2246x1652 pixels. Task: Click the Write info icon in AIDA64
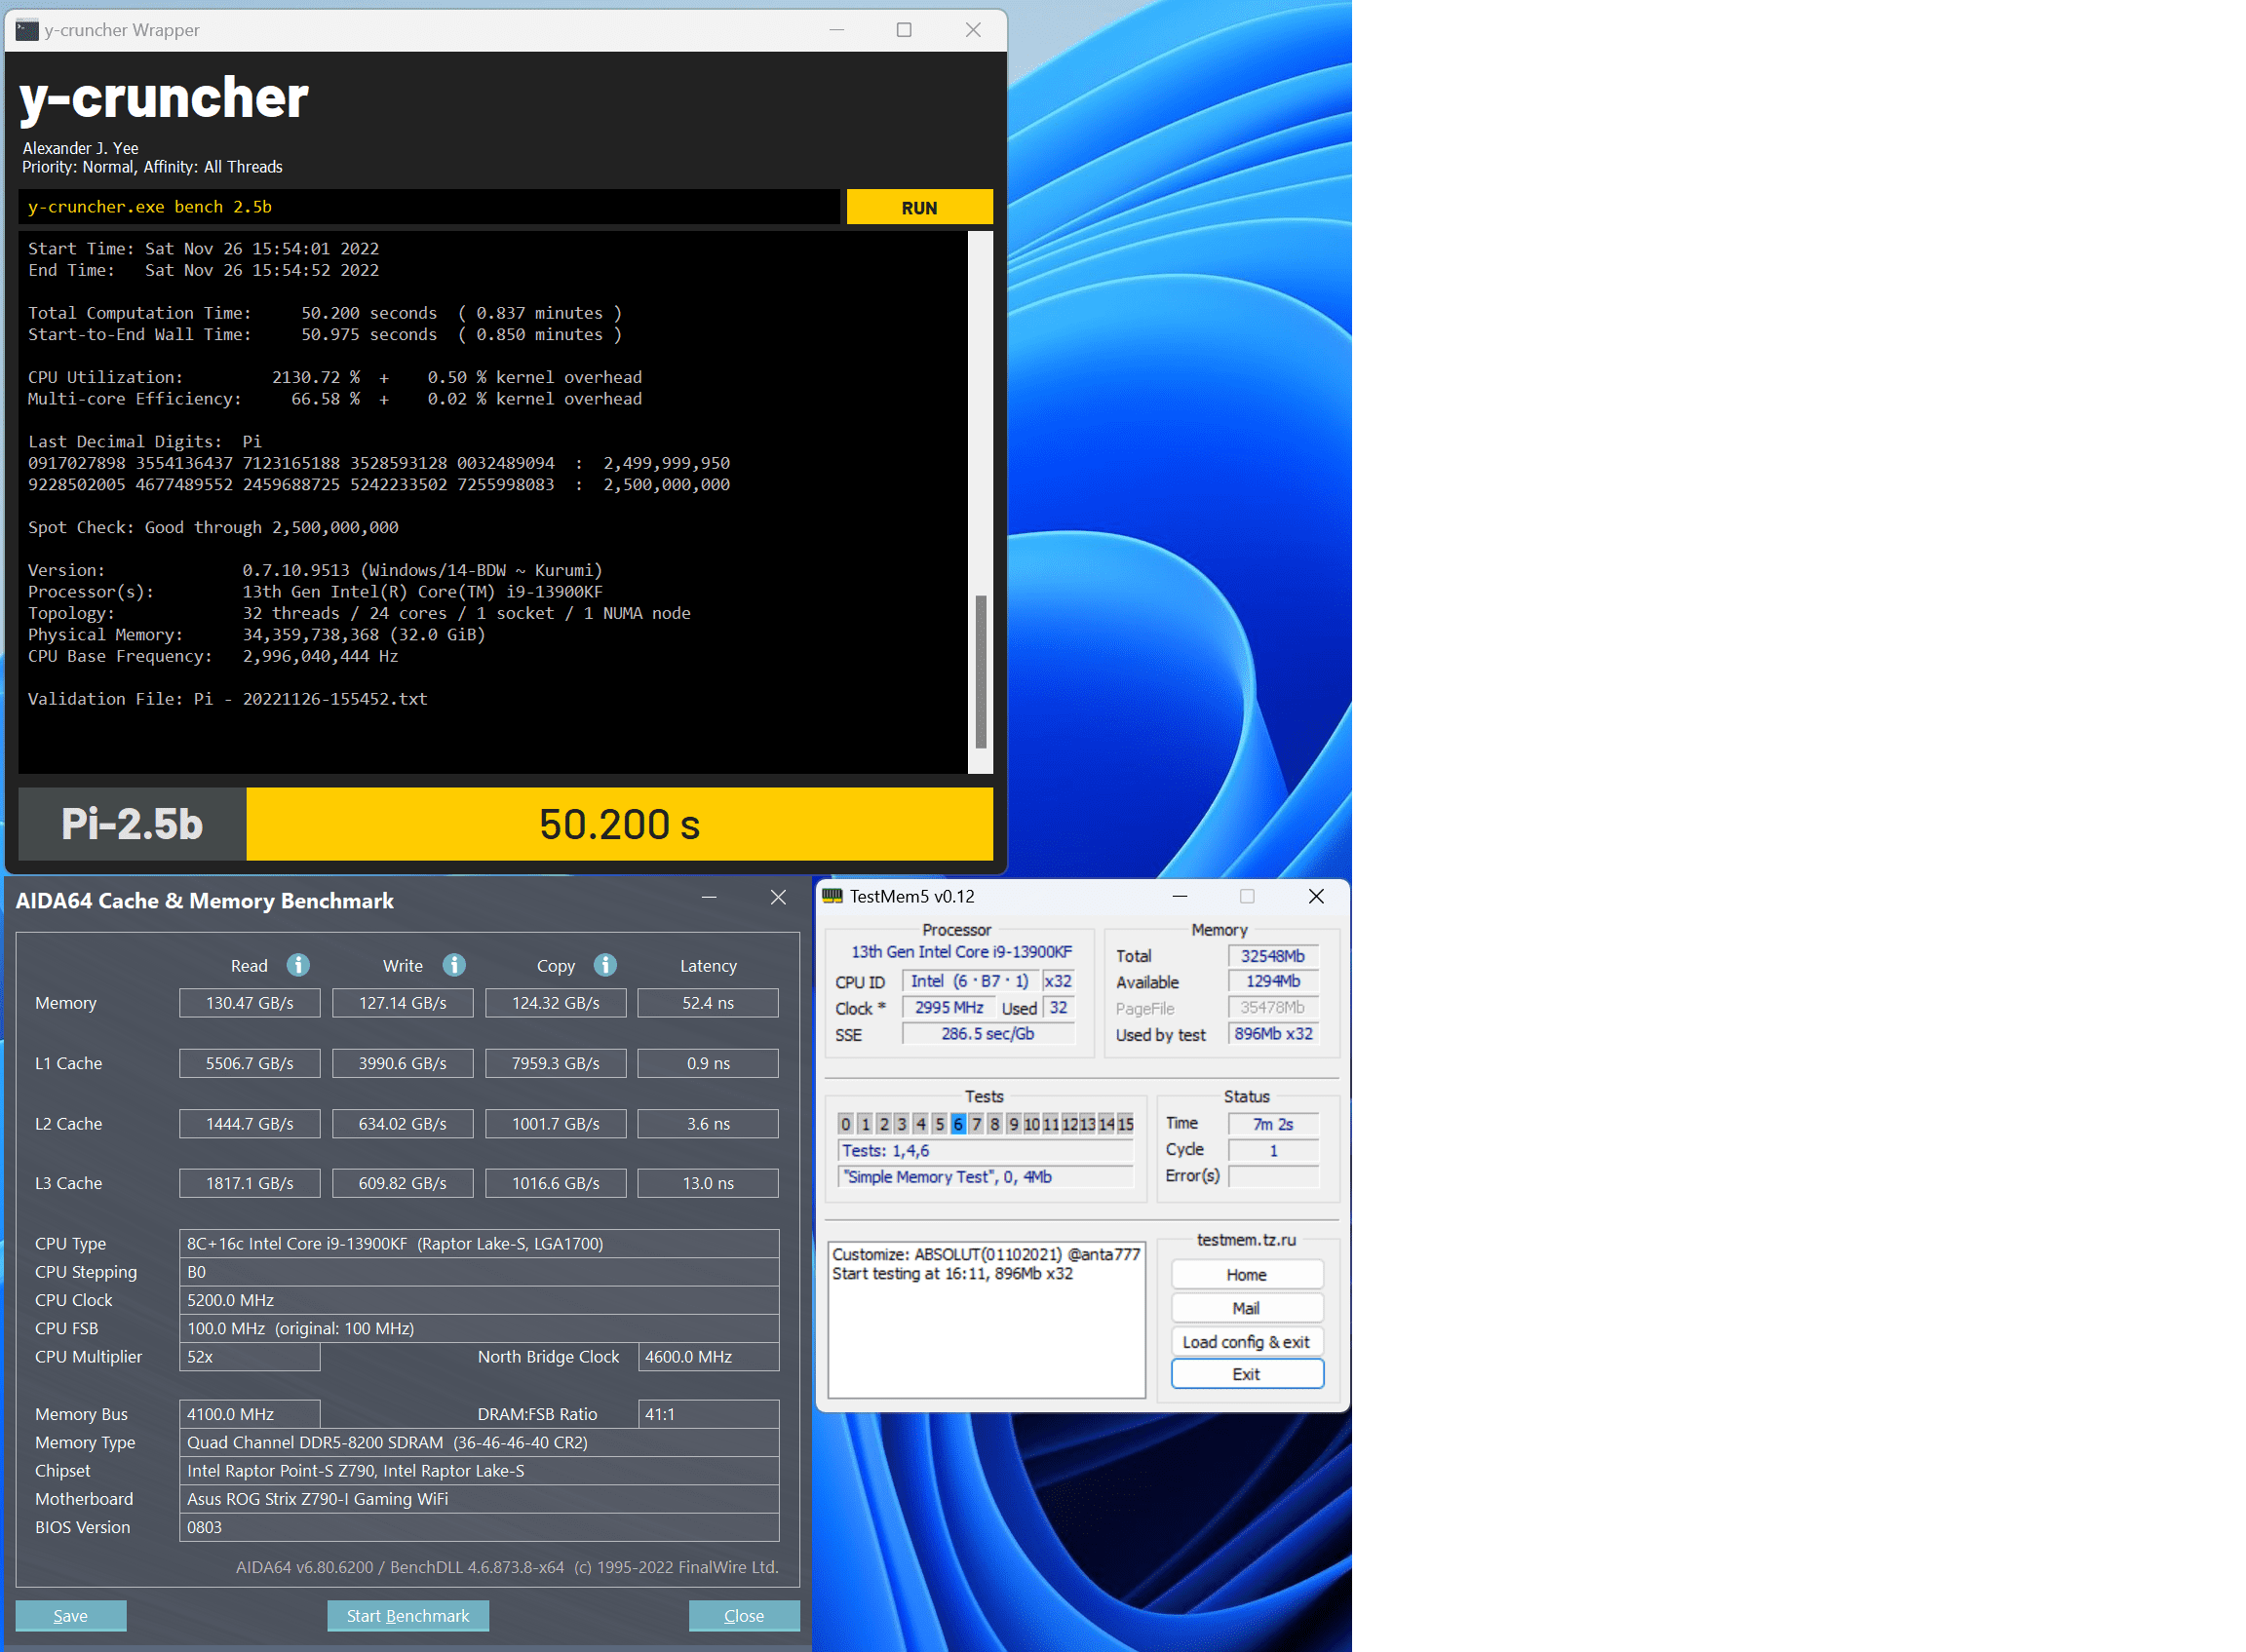[454, 965]
